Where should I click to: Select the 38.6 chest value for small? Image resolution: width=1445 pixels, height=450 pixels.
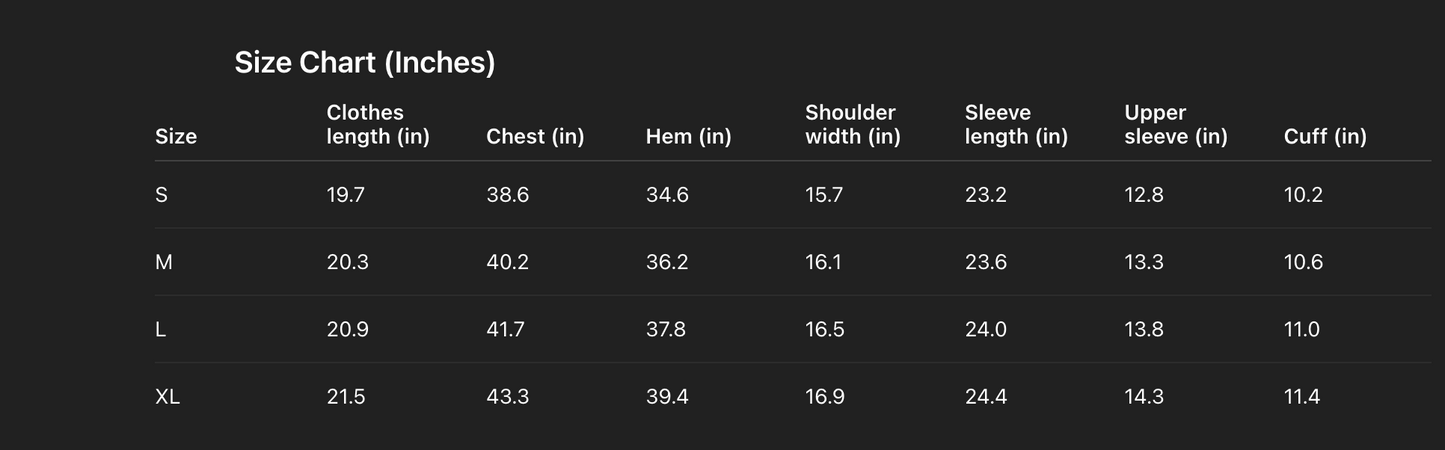pos(507,195)
